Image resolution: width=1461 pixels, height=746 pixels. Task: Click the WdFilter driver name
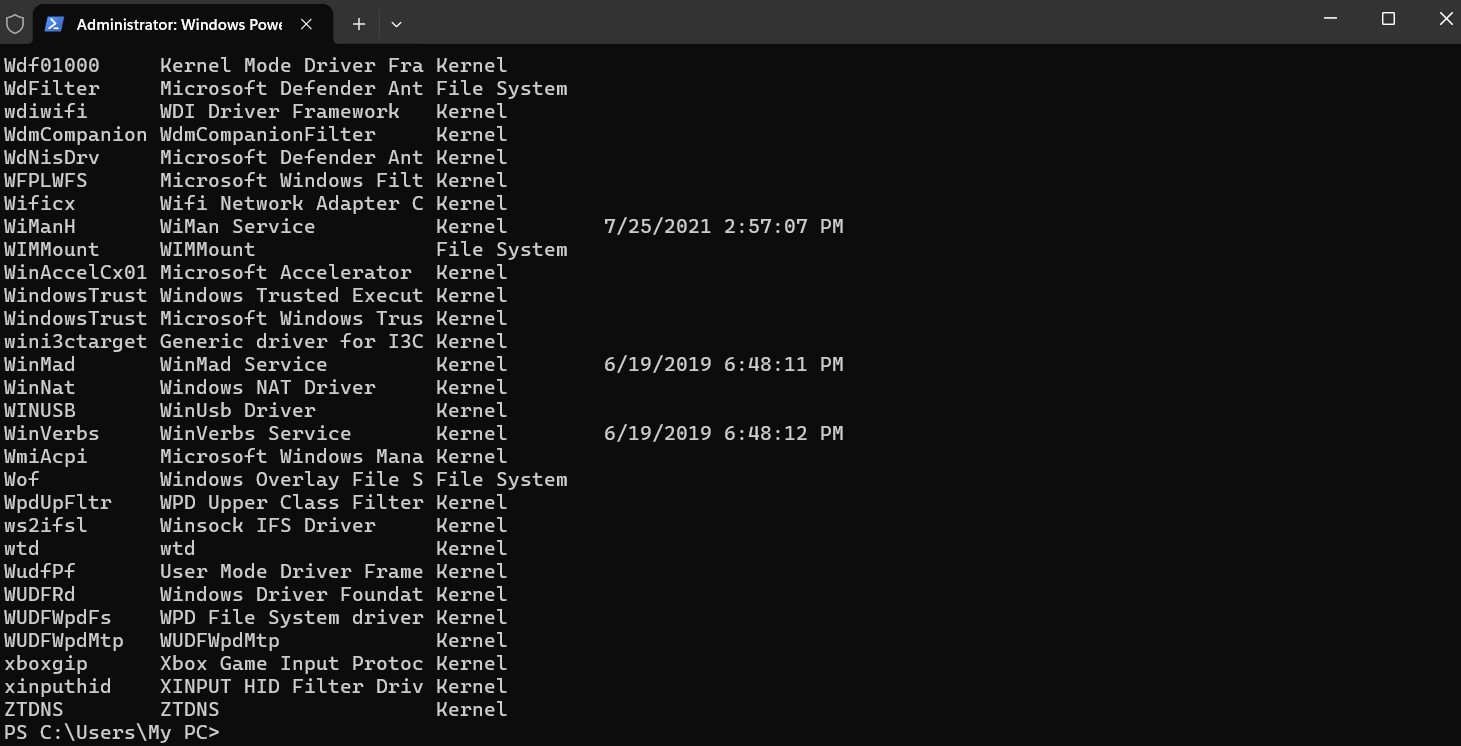coord(52,89)
